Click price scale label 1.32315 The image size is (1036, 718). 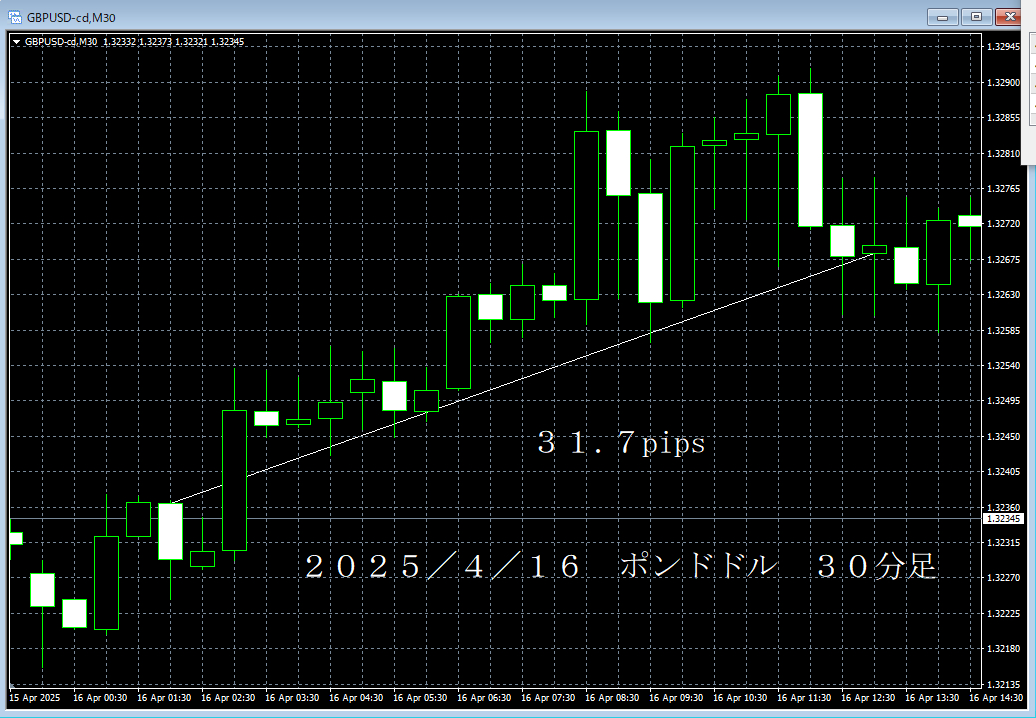pyautogui.click(x=1003, y=542)
